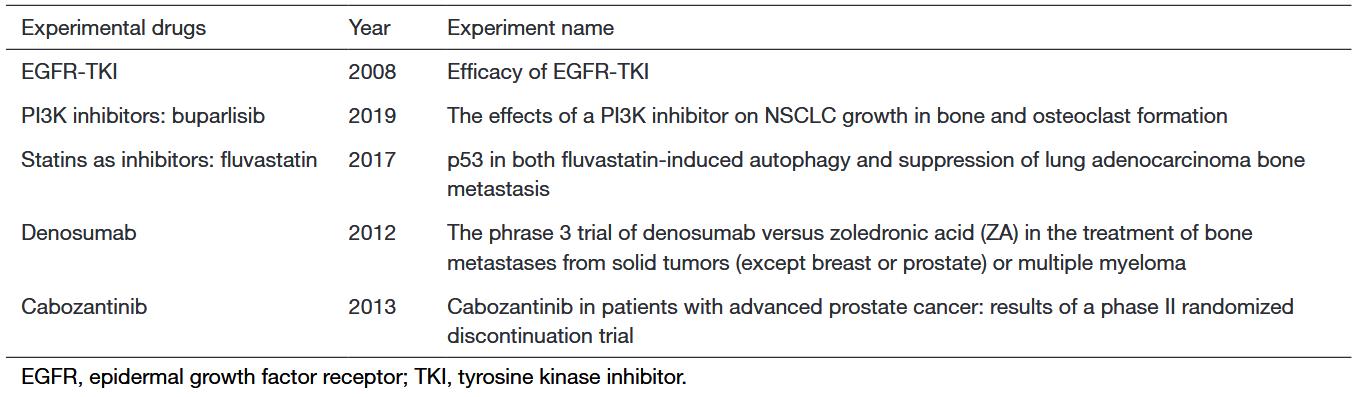Click the year 2012 cell
This screenshot has width=1359, height=397.
point(372,233)
